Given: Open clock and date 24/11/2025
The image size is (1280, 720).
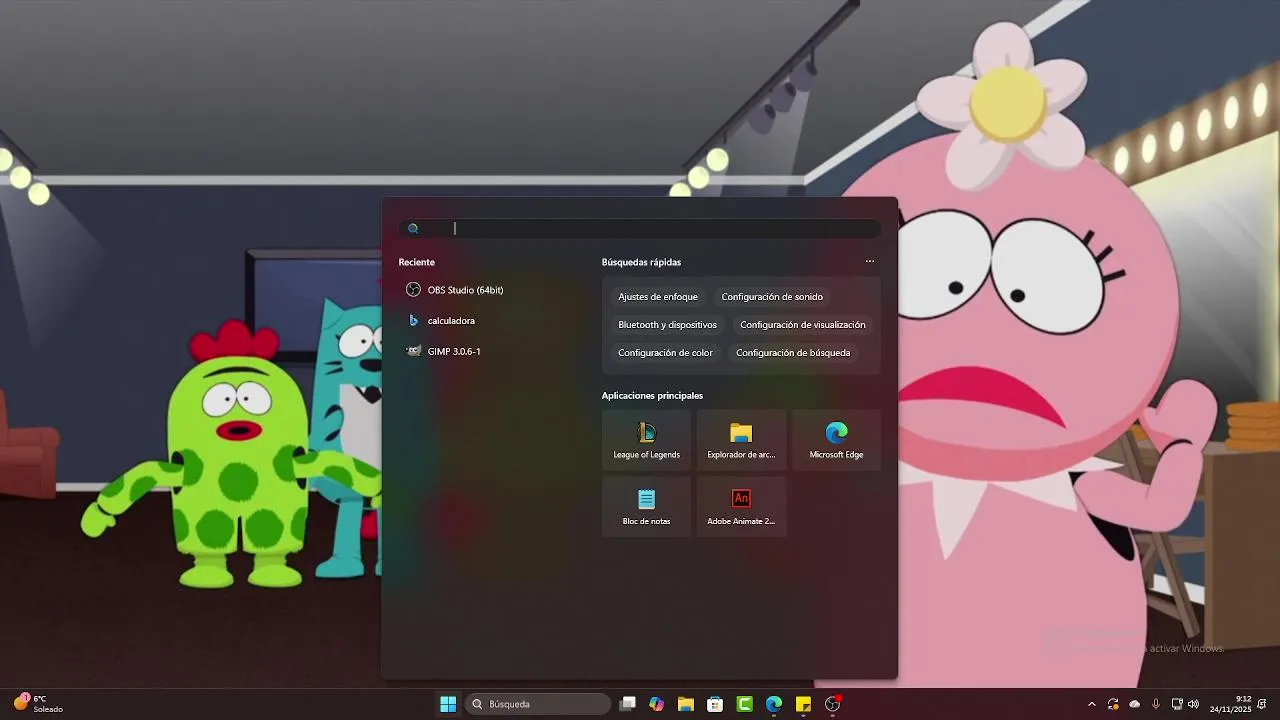Looking at the screenshot, I should click(1230, 704).
